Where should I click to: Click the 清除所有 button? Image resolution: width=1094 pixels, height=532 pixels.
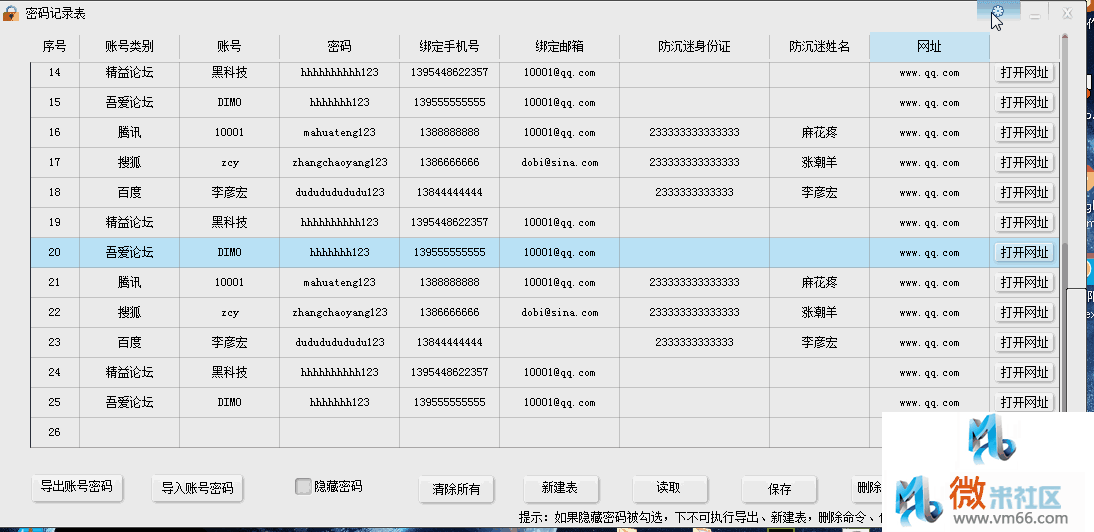456,489
